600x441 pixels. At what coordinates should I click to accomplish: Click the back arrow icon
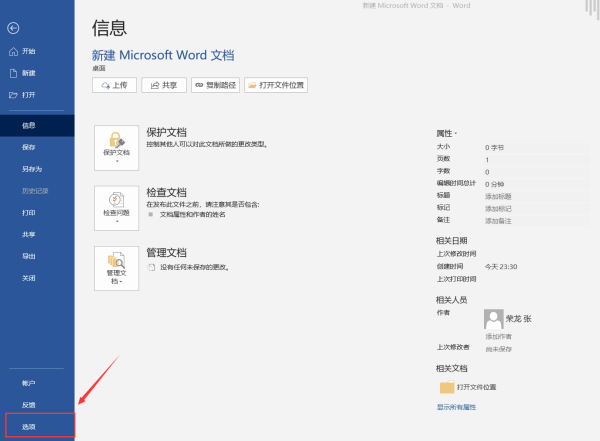(13, 28)
